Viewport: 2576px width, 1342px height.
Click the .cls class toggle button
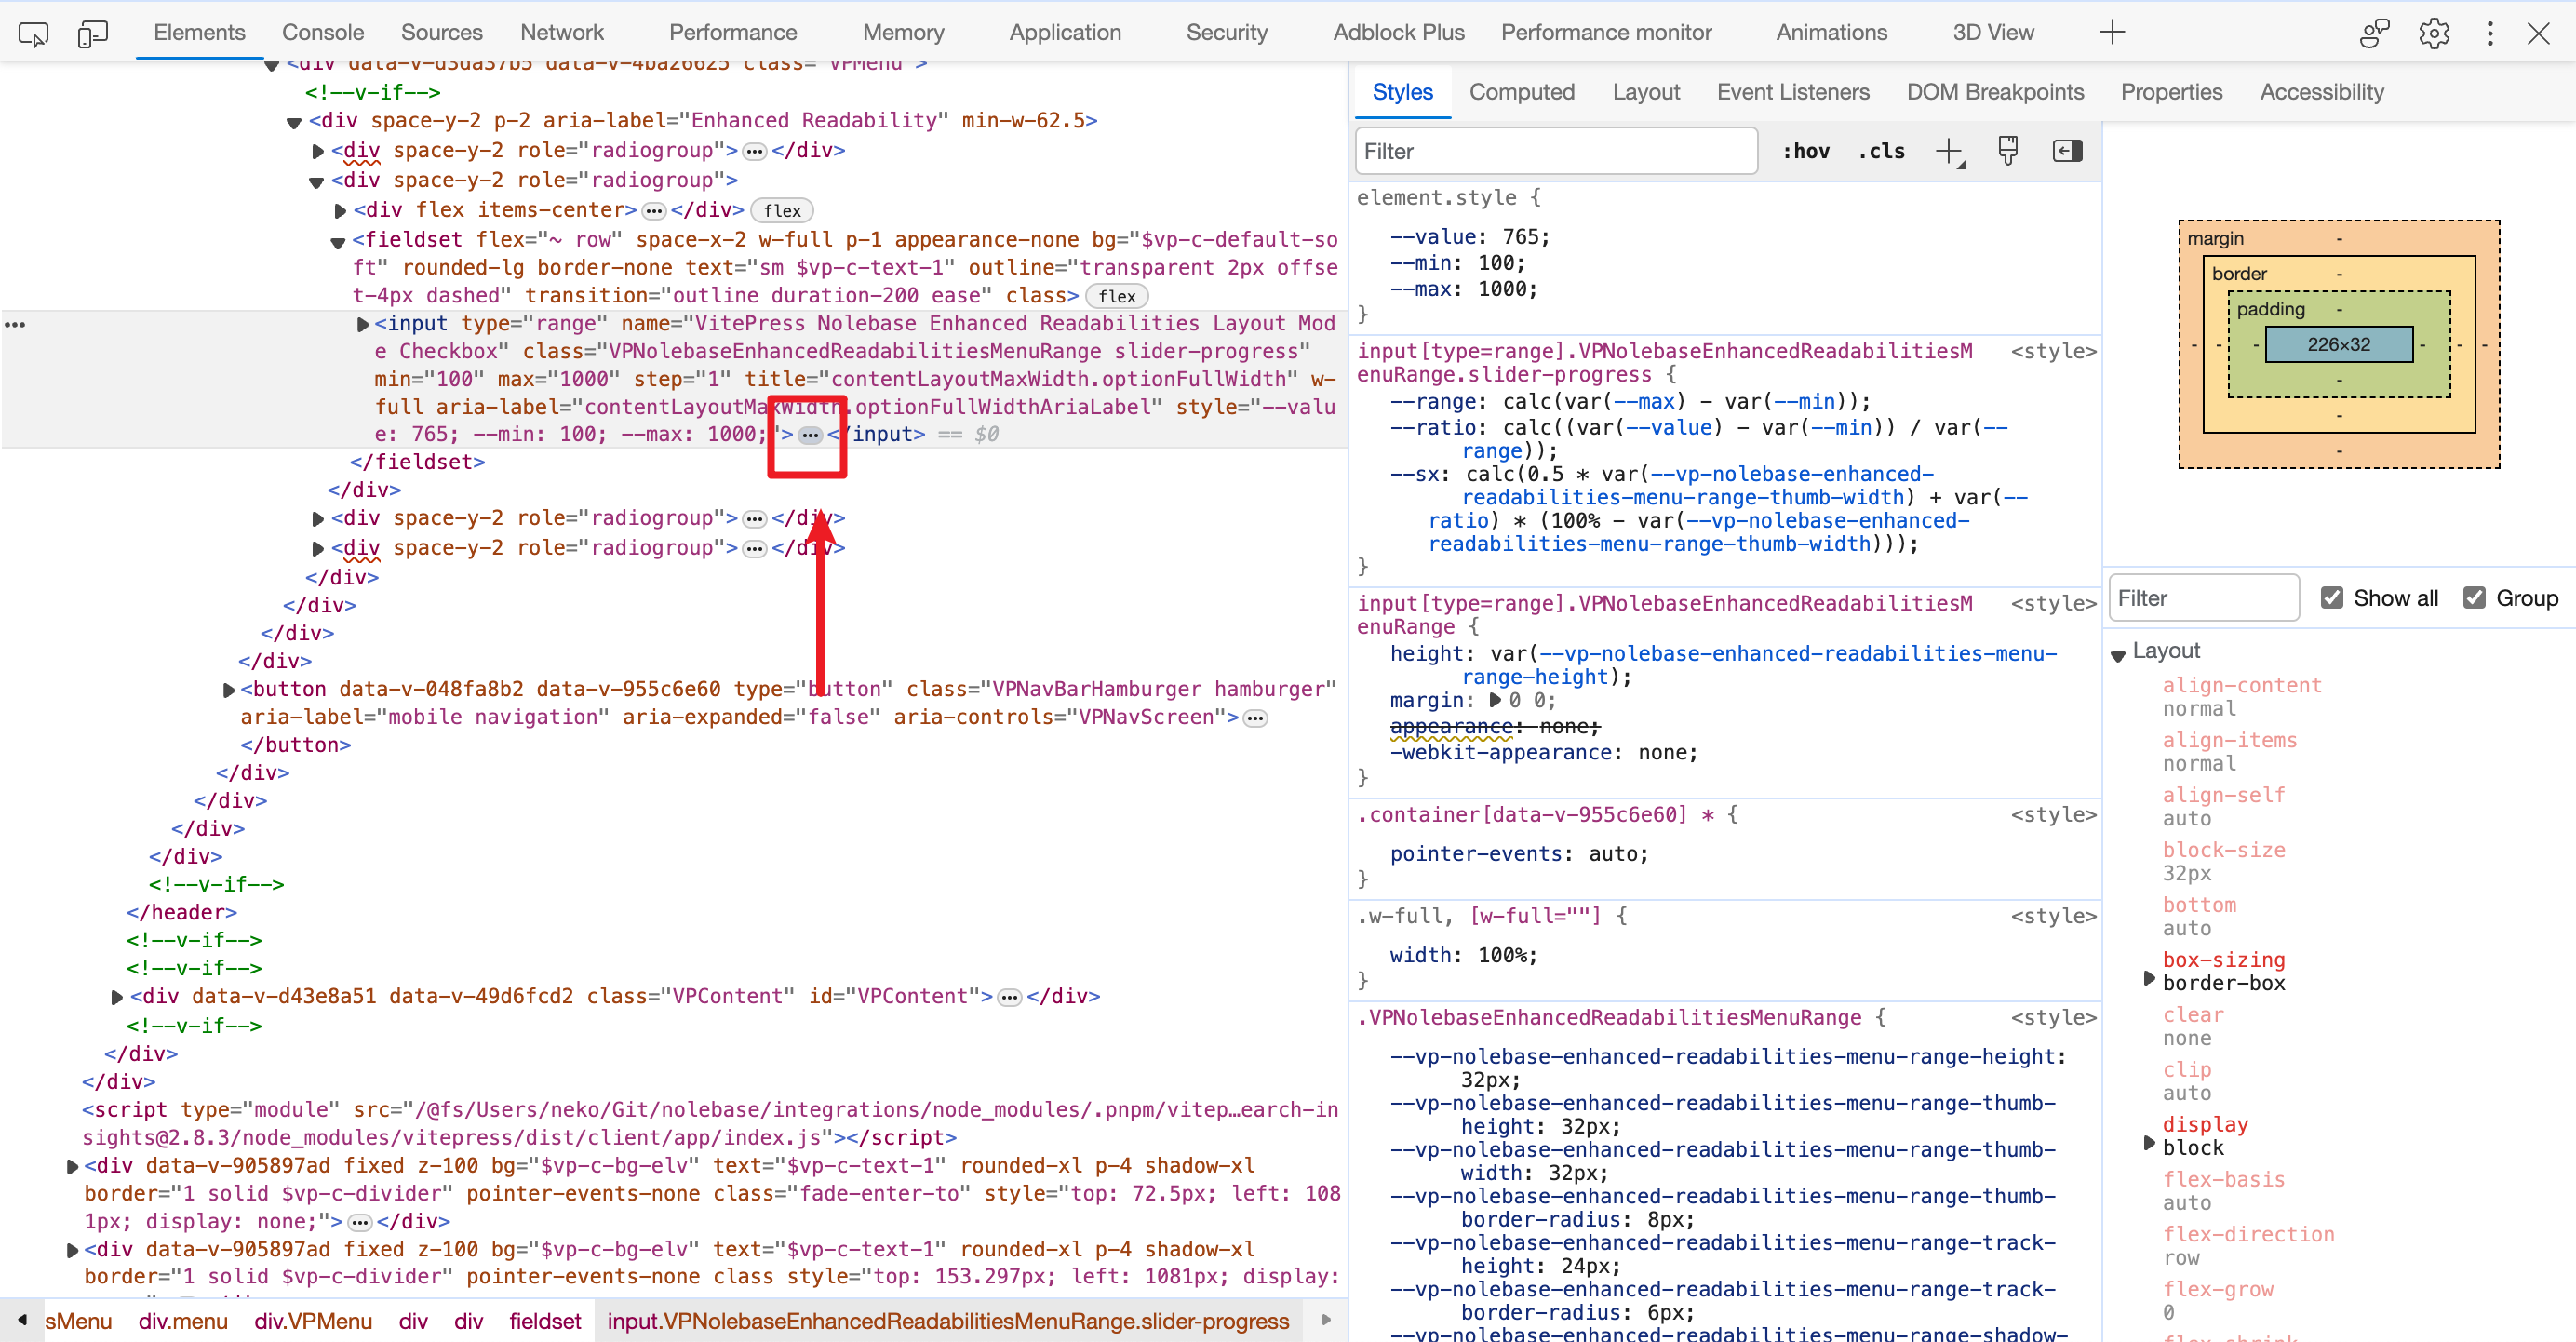click(x=1881, y=151)
